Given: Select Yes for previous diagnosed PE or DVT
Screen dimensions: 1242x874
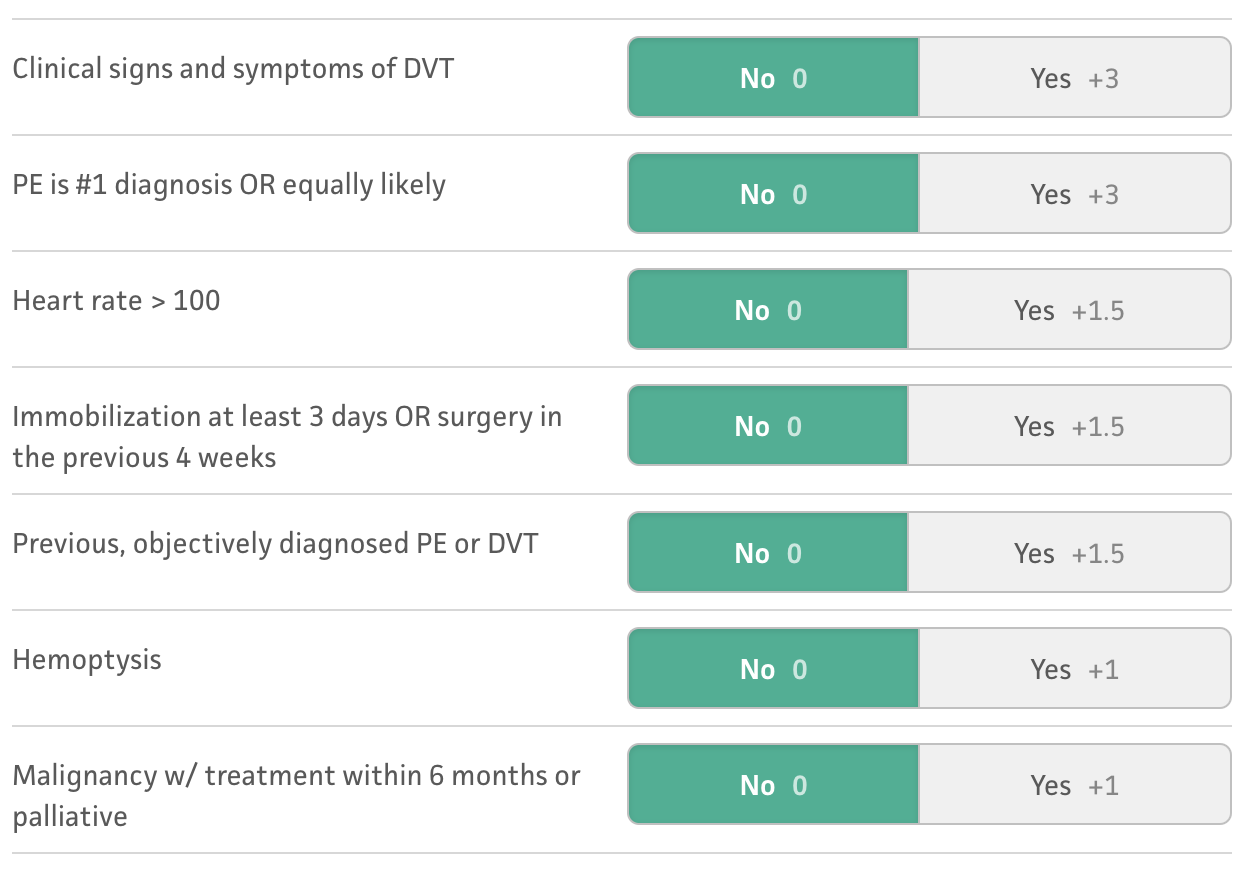Looking at the screenshot, I should tap(1068, 553).
